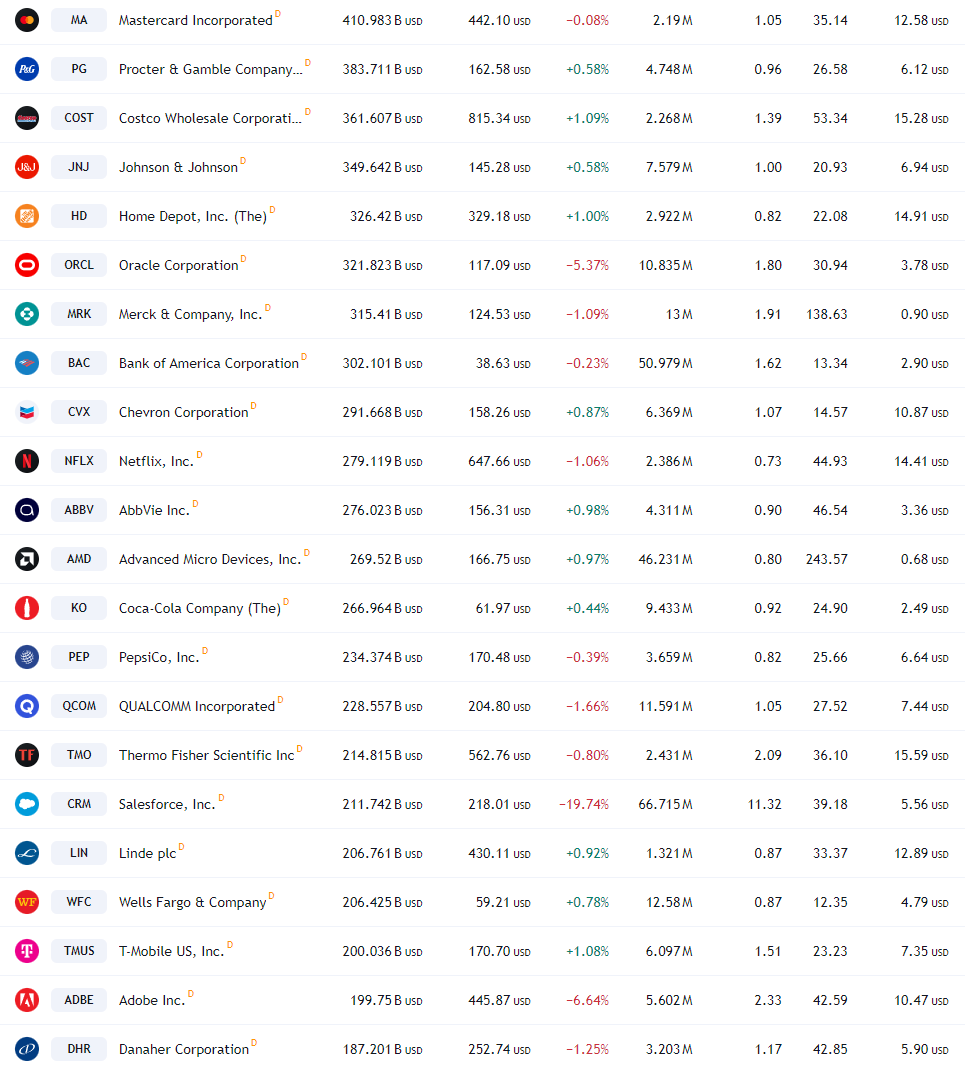Select AMD P/E value 243.57
Viewport: 965px width, 1070px height.
point(826,560)
